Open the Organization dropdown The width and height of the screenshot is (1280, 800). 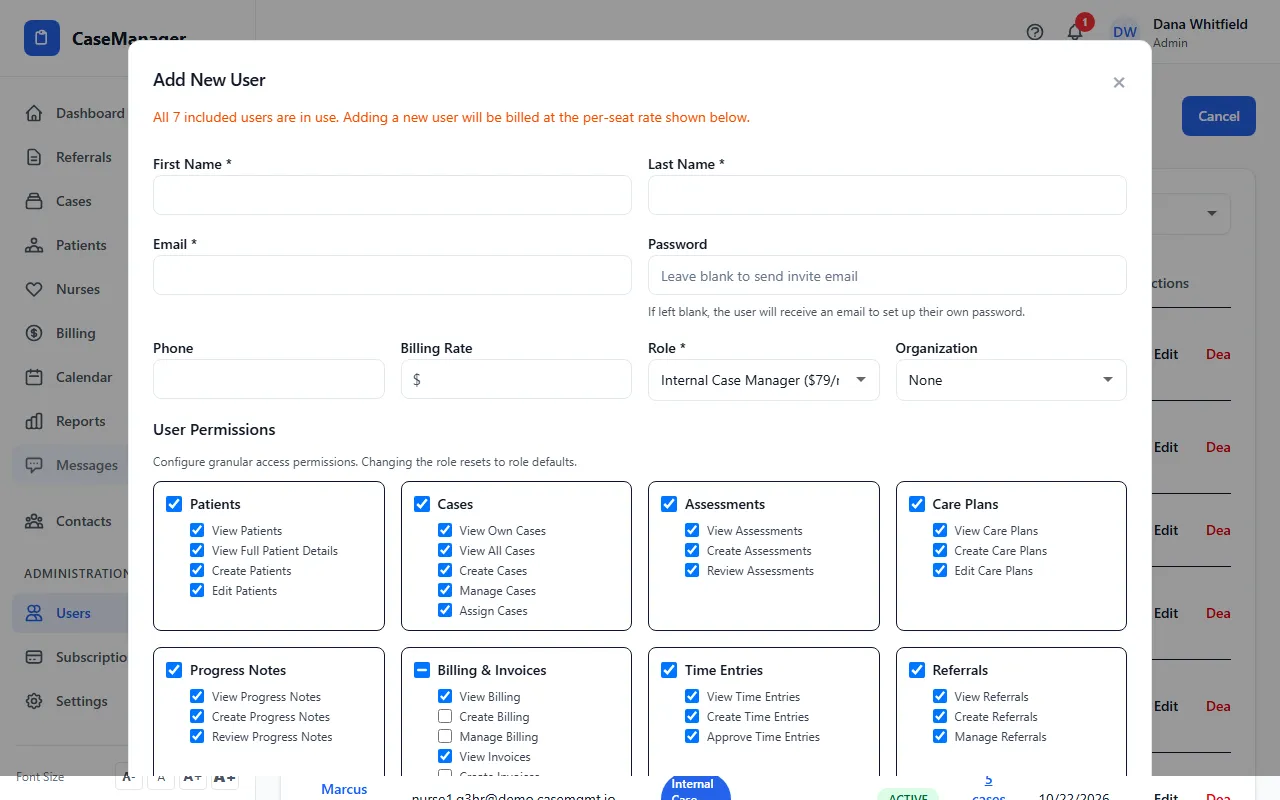point(1011,380)
